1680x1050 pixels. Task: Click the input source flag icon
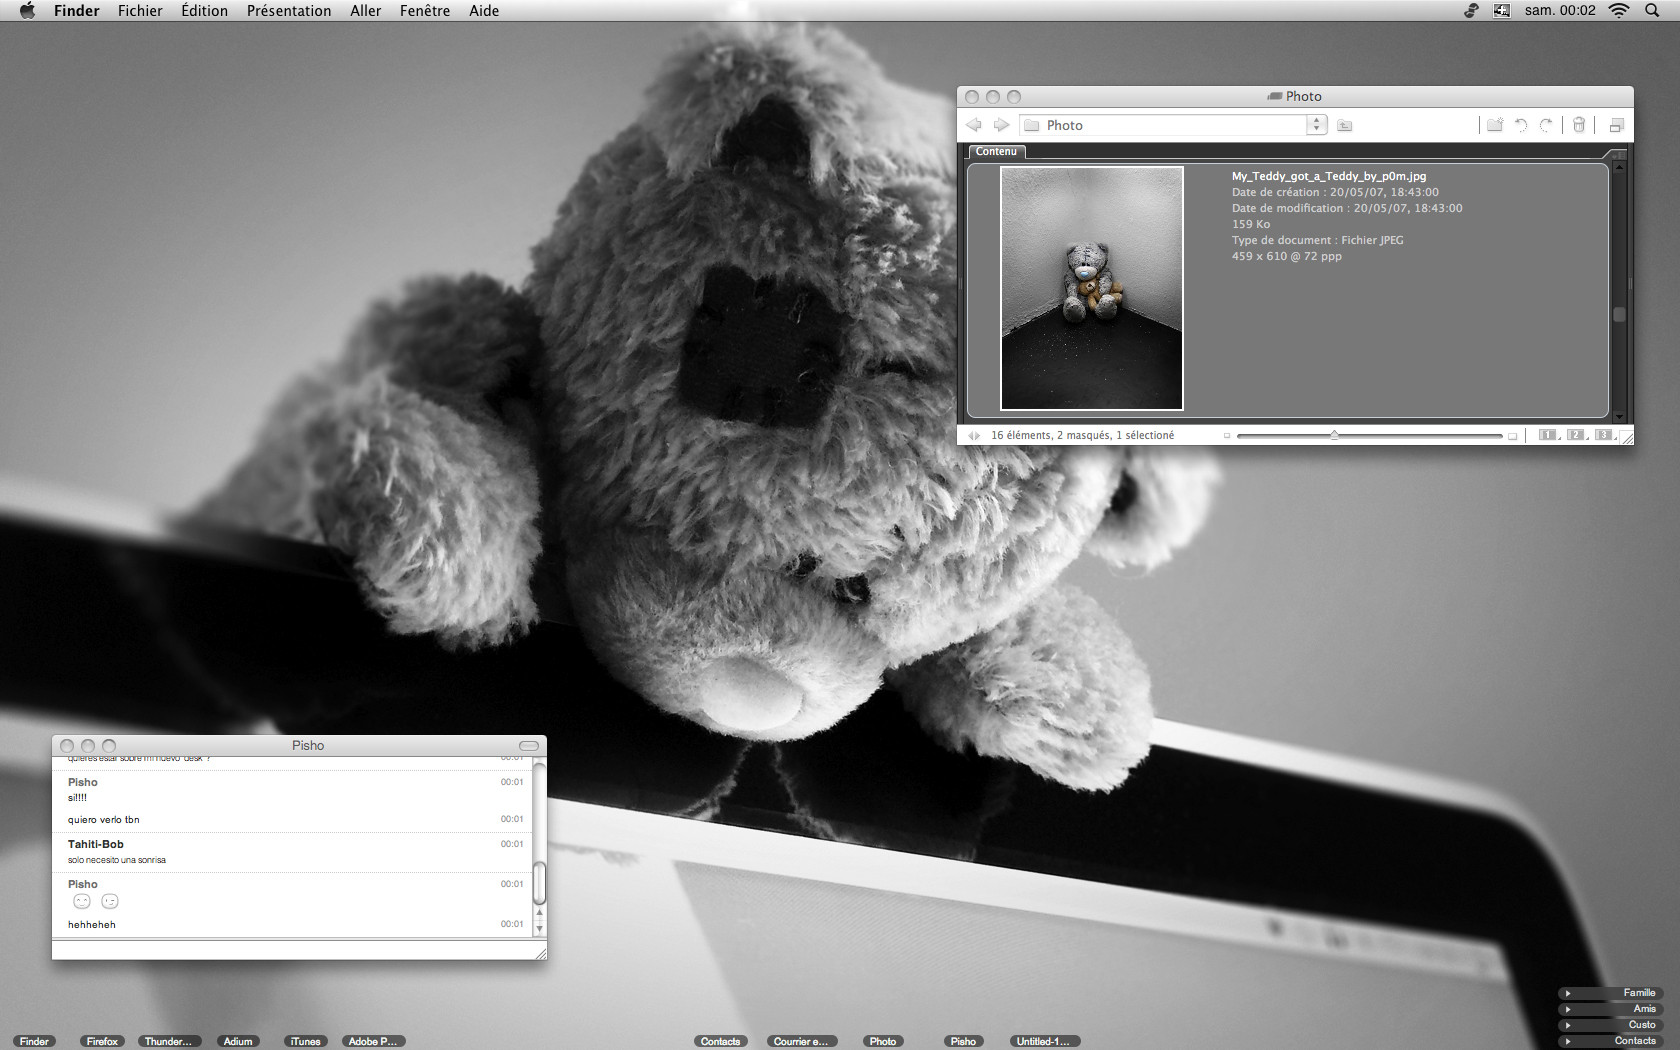[1502, 10]
